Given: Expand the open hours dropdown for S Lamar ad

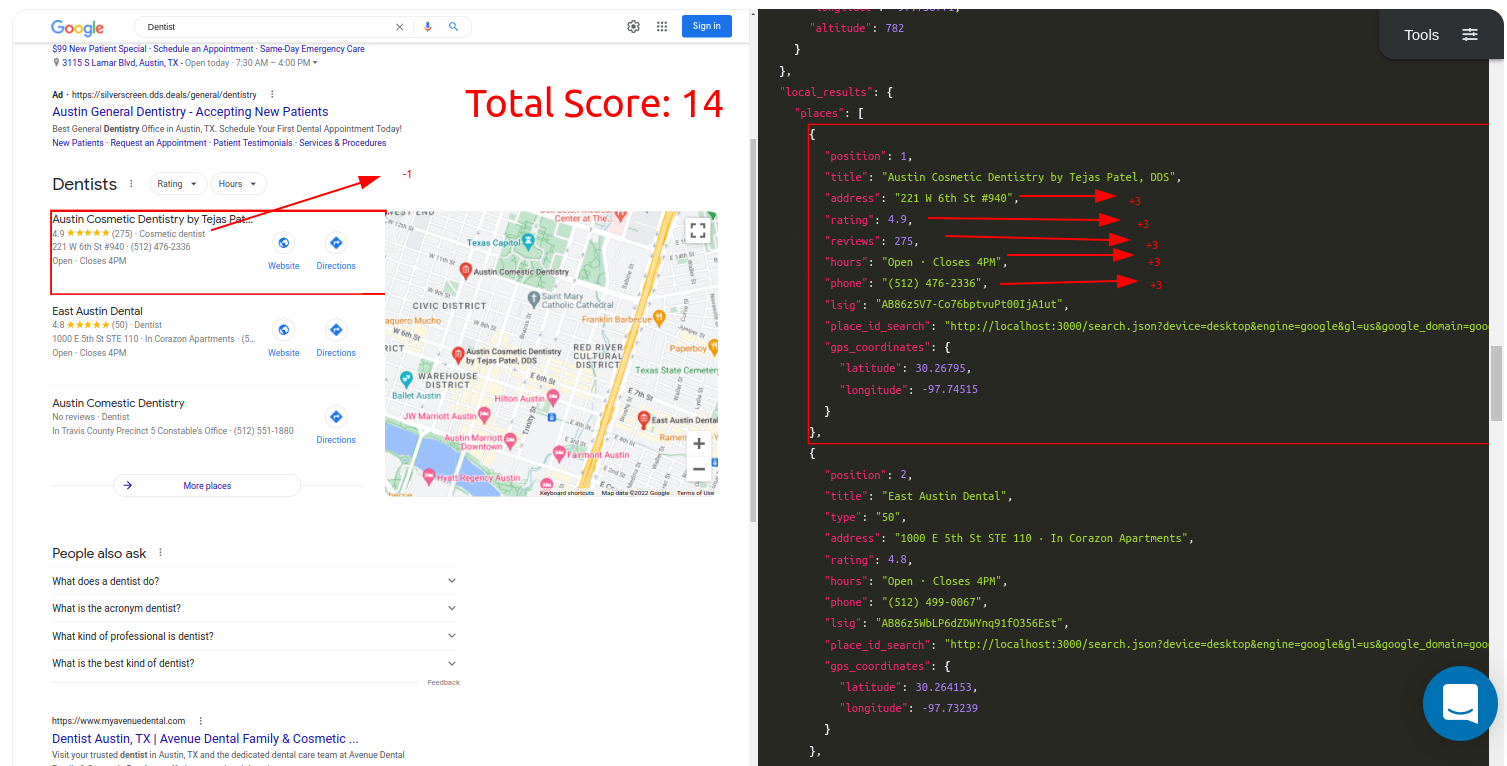Looking at the screenshot, I should 315,63.
